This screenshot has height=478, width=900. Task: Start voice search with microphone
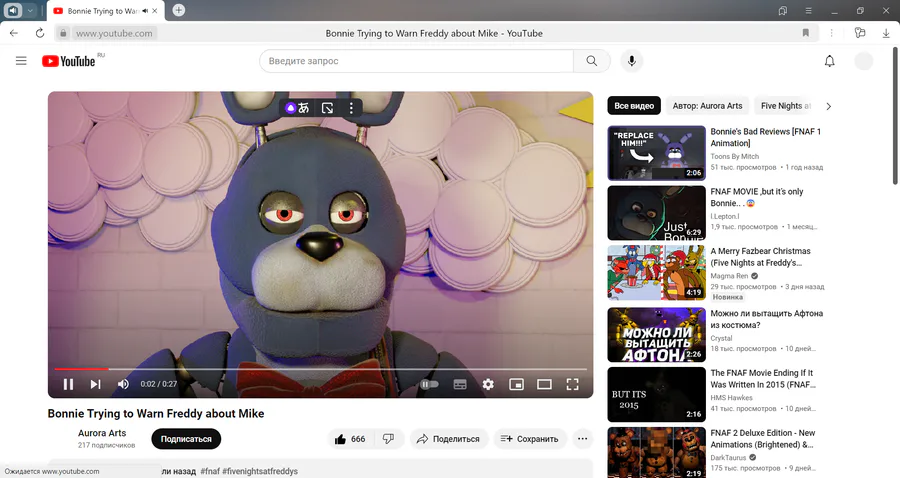(x=631, y=61)
